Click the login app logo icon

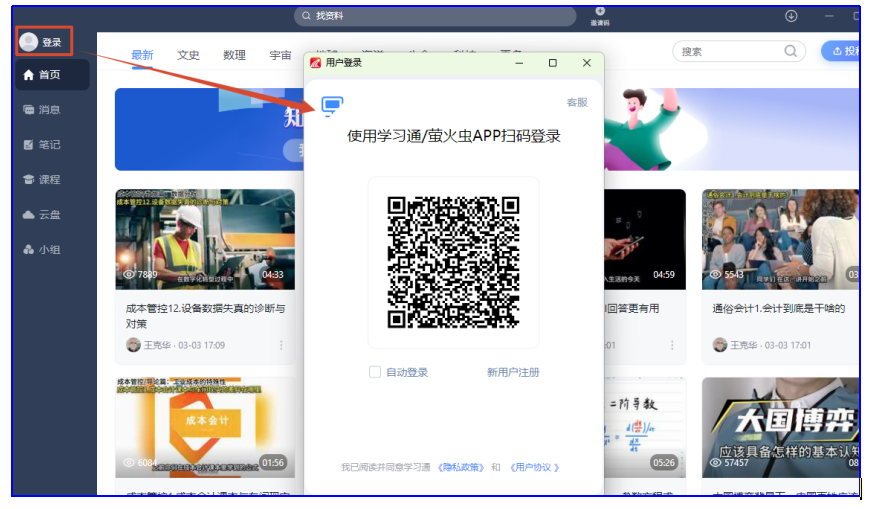tap(315, 63)
